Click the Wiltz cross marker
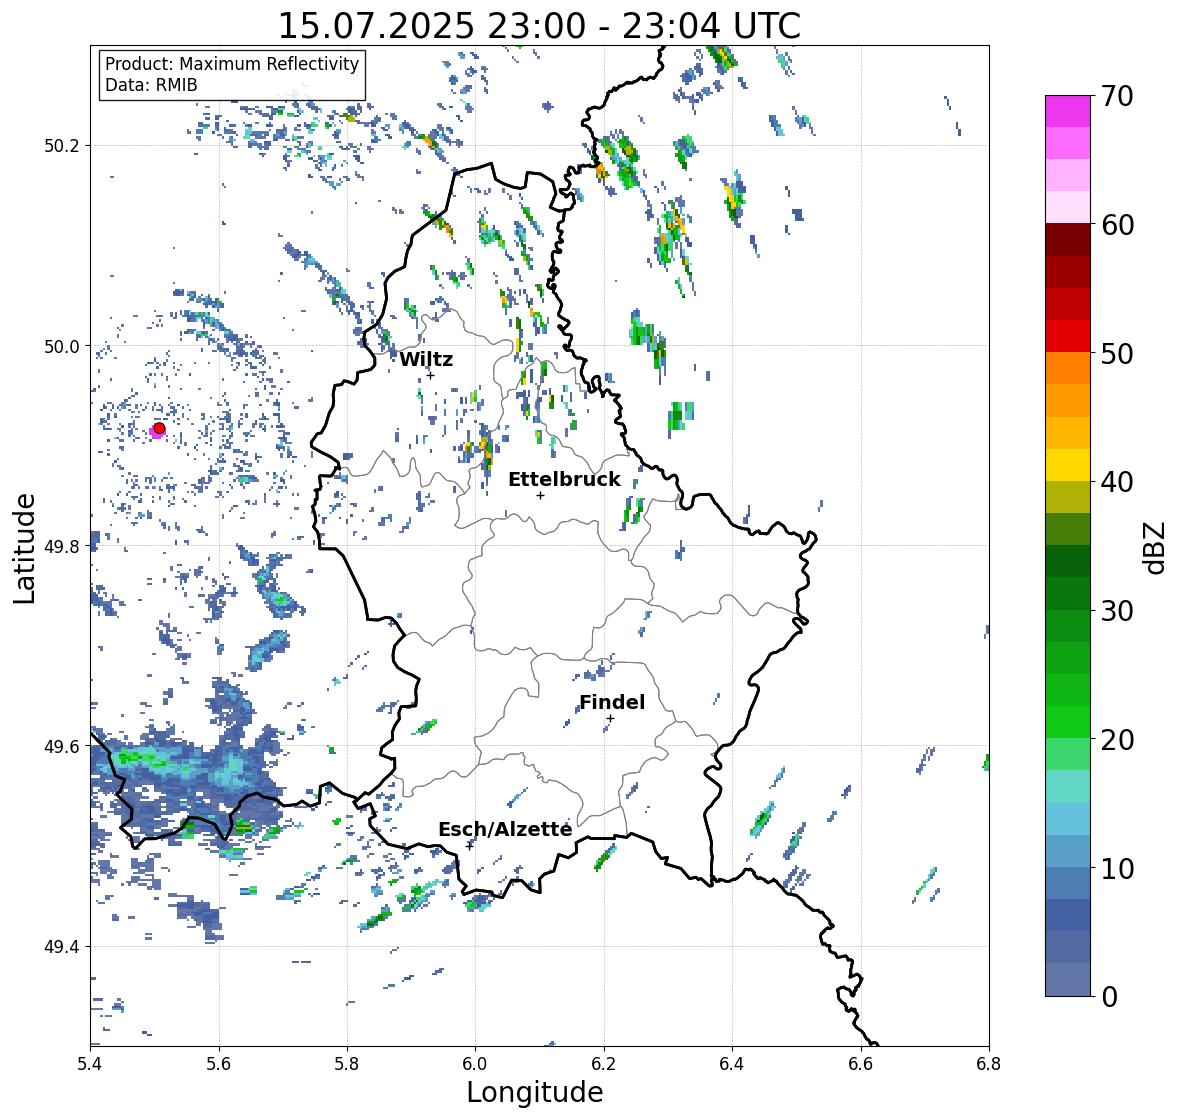This screenshot has width=1179, height=1117. pyautogui.click(x=430, y=375)
